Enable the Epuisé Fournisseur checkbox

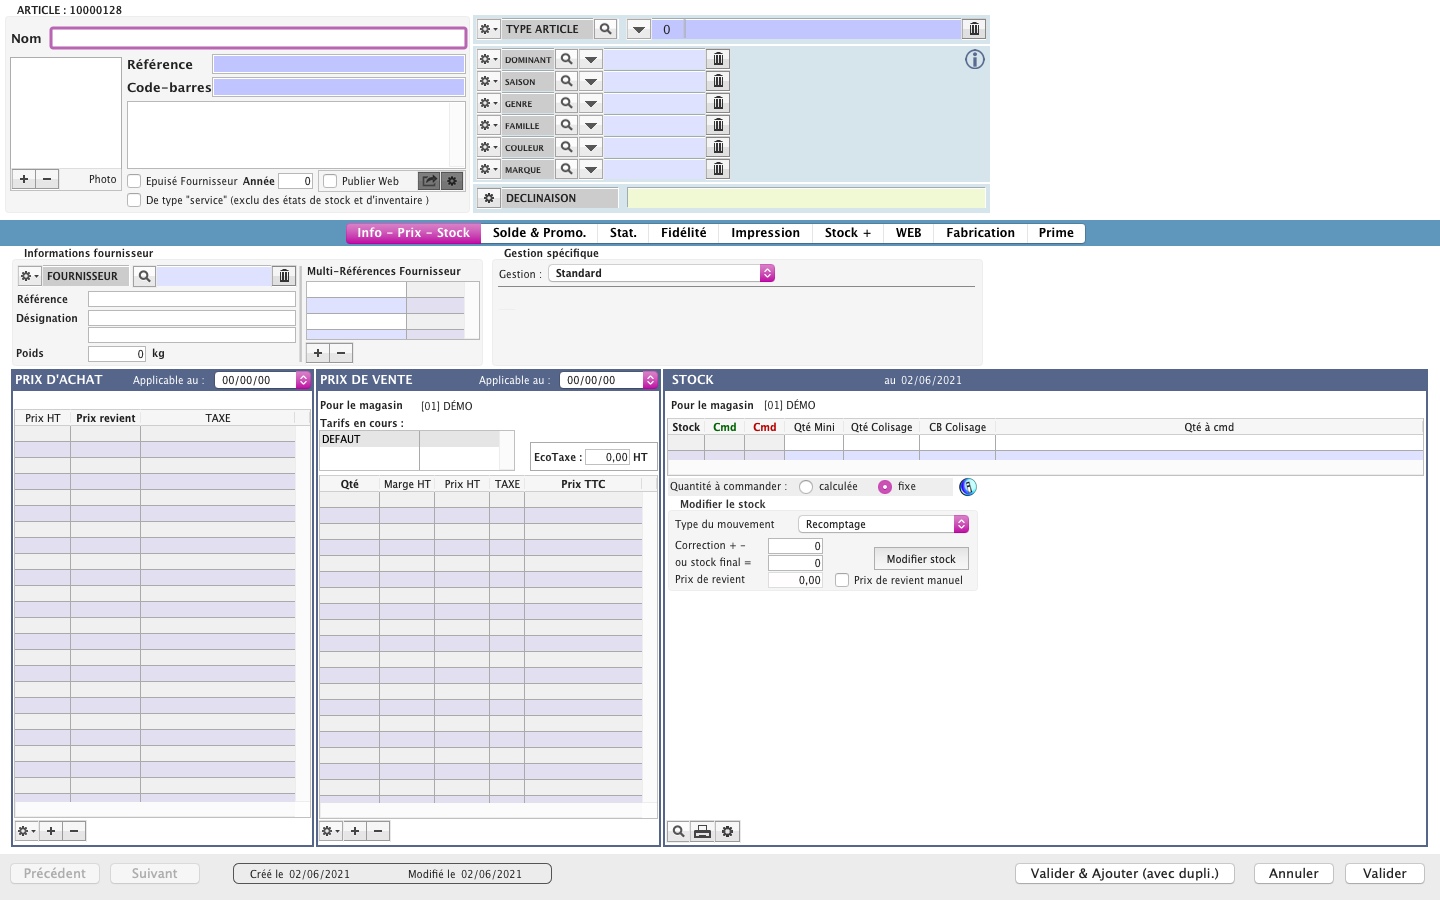coord(134,181)
